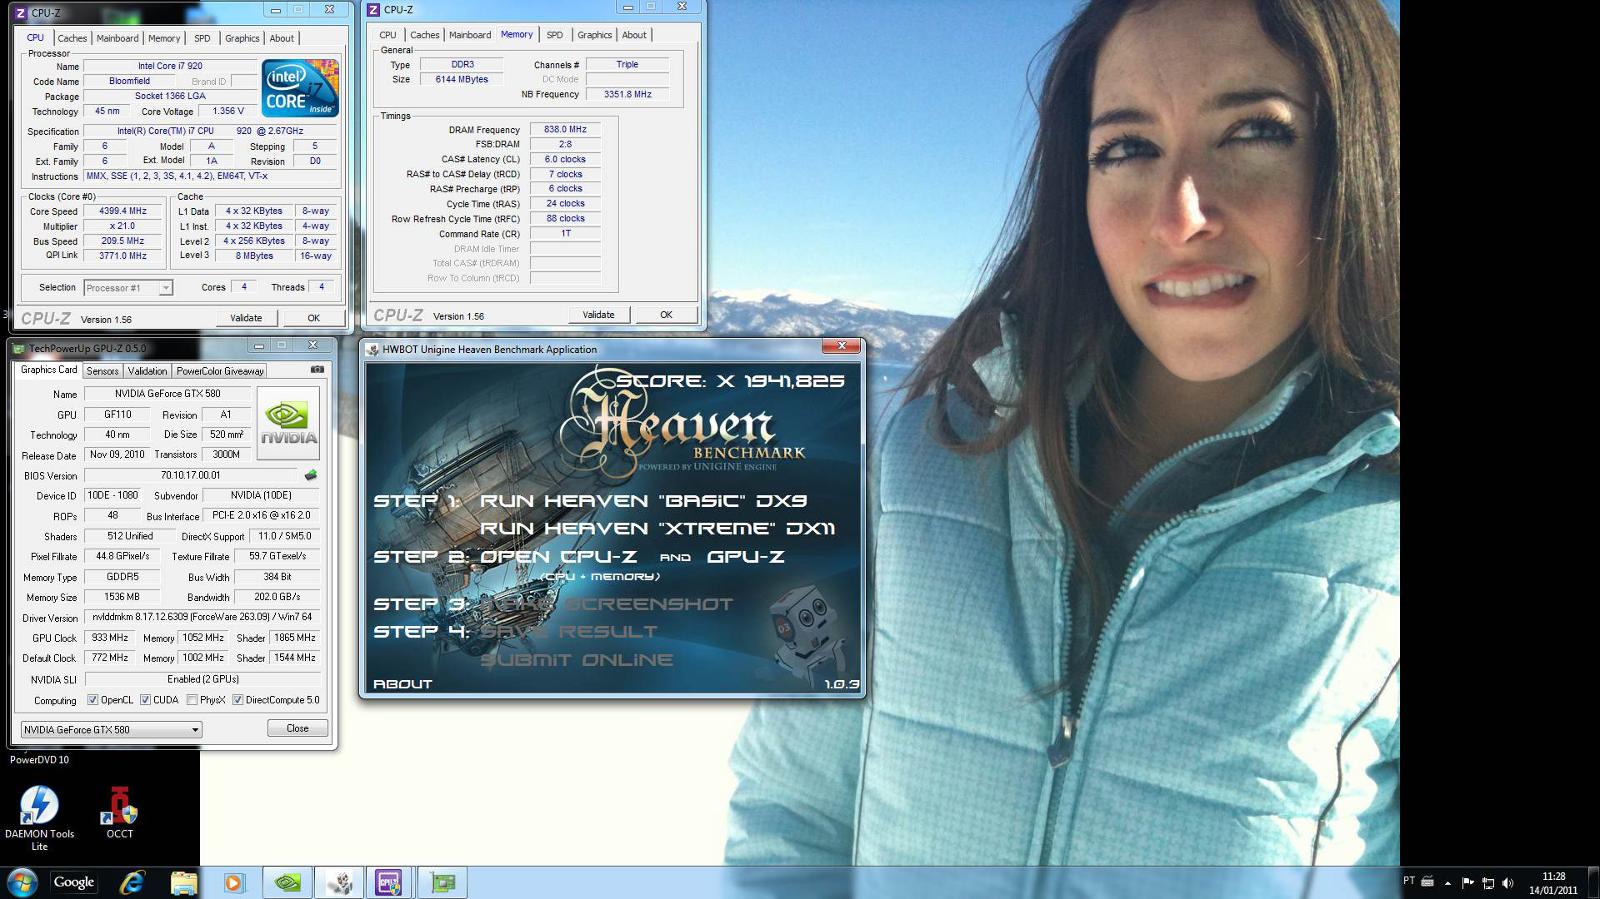Toggle the PhysX checkbox
This screenshot has height=899, width=1600.
(x=192, y=700)
